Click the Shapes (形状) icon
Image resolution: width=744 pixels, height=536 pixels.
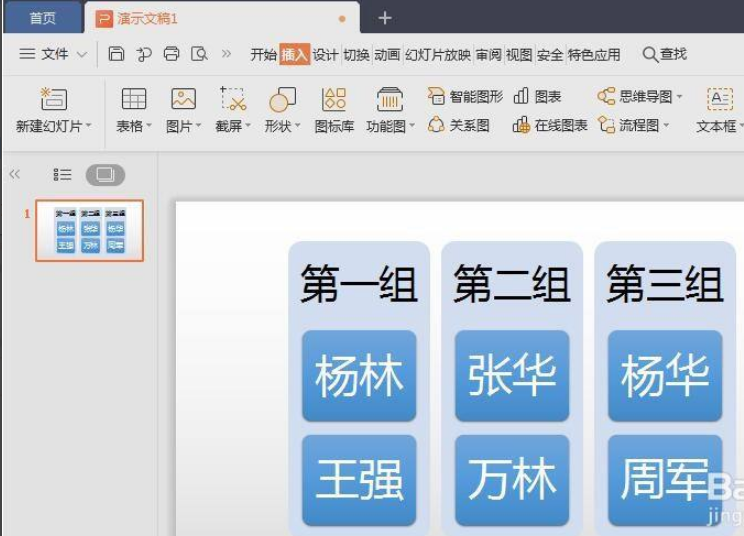click(282, 99)
